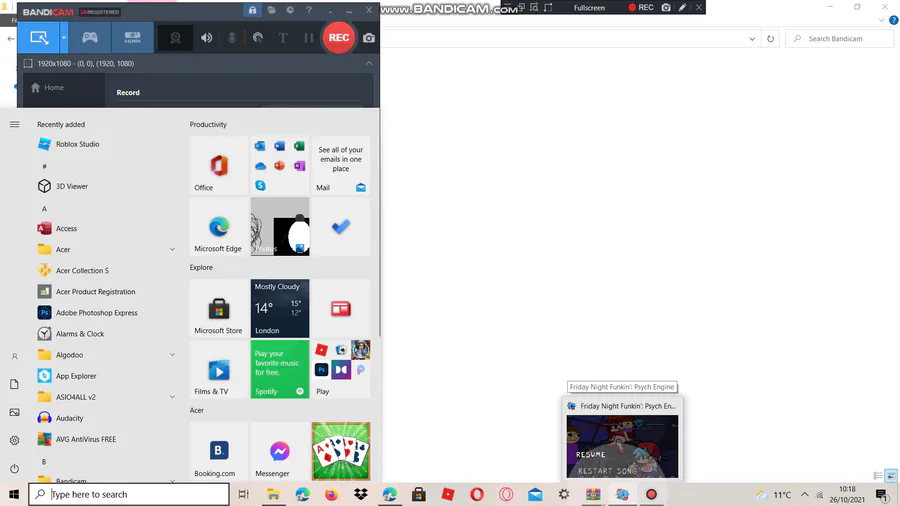Screen dimensions: 900x506
Task: Open Documents in the Start menu sidebar
Action: coord(14,384)
